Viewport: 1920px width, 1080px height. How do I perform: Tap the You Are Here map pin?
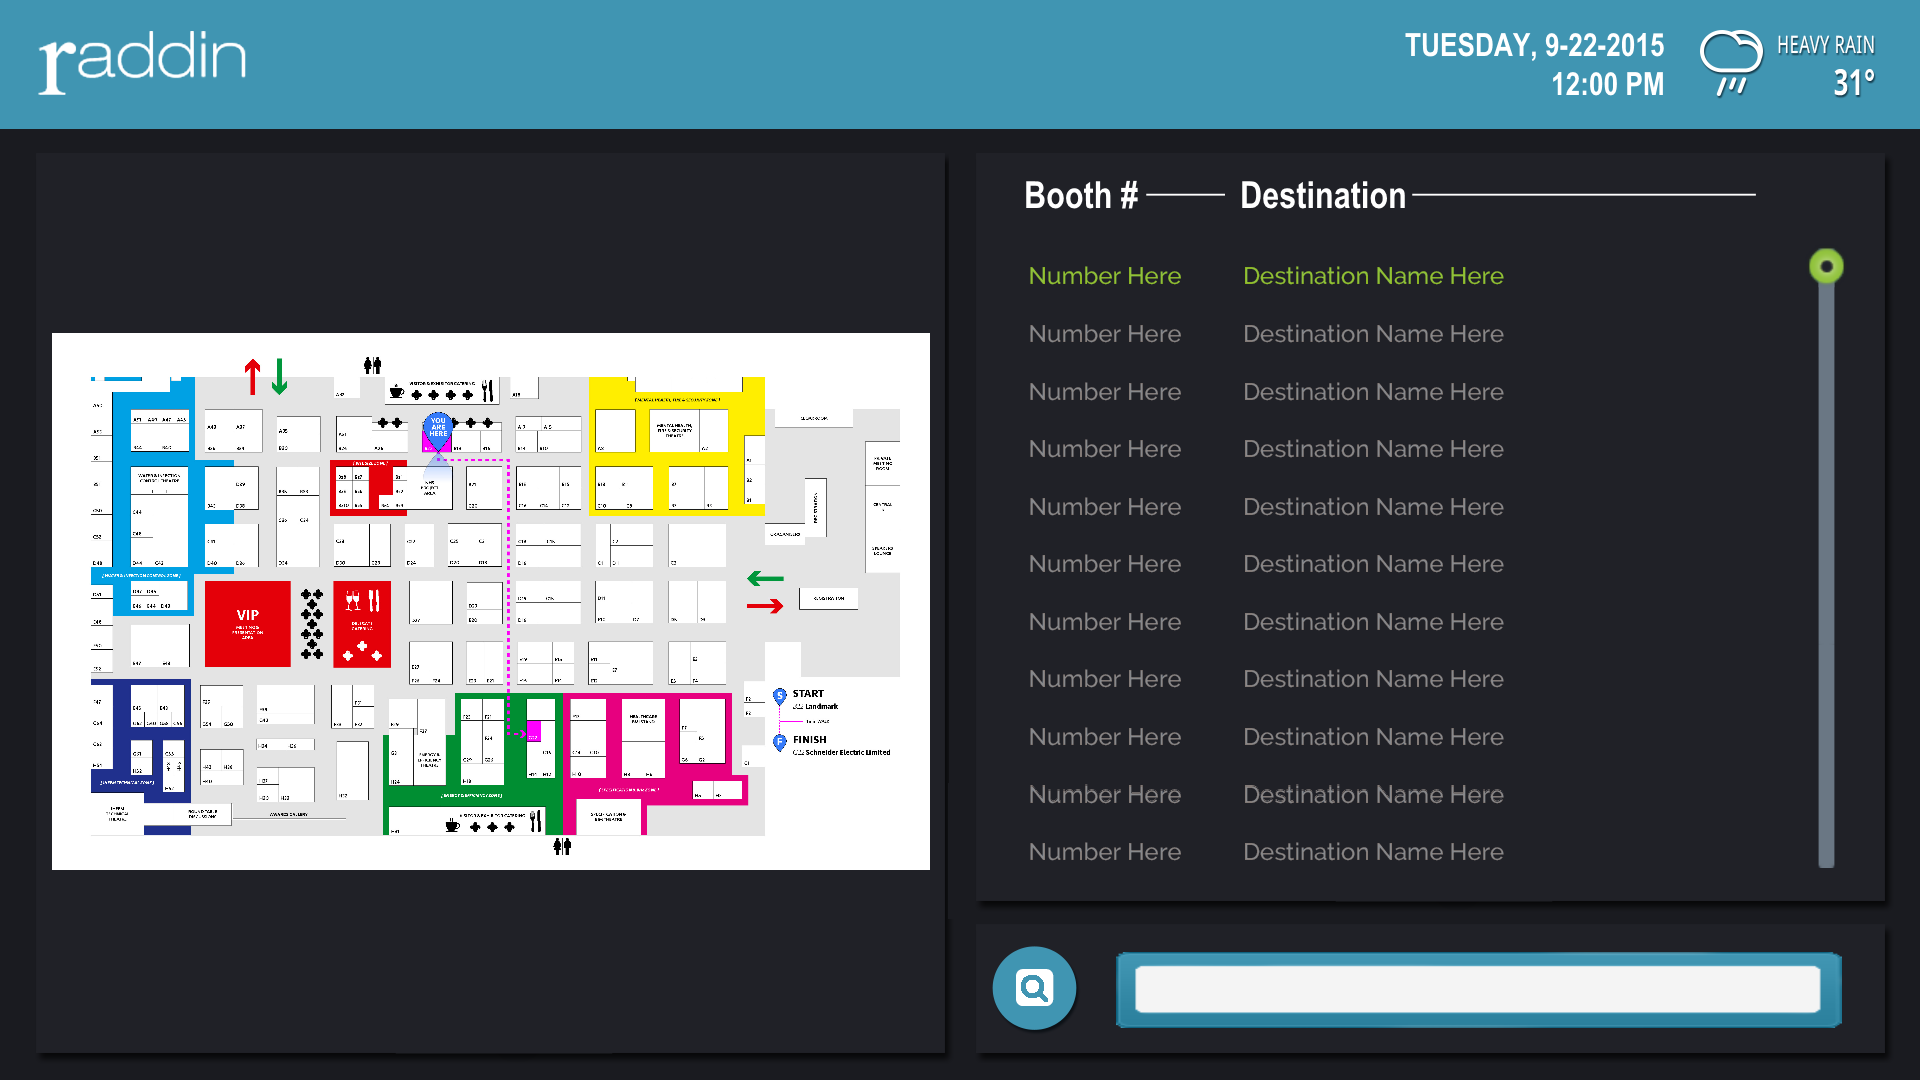pyautogui.click(x=437, y=428)
